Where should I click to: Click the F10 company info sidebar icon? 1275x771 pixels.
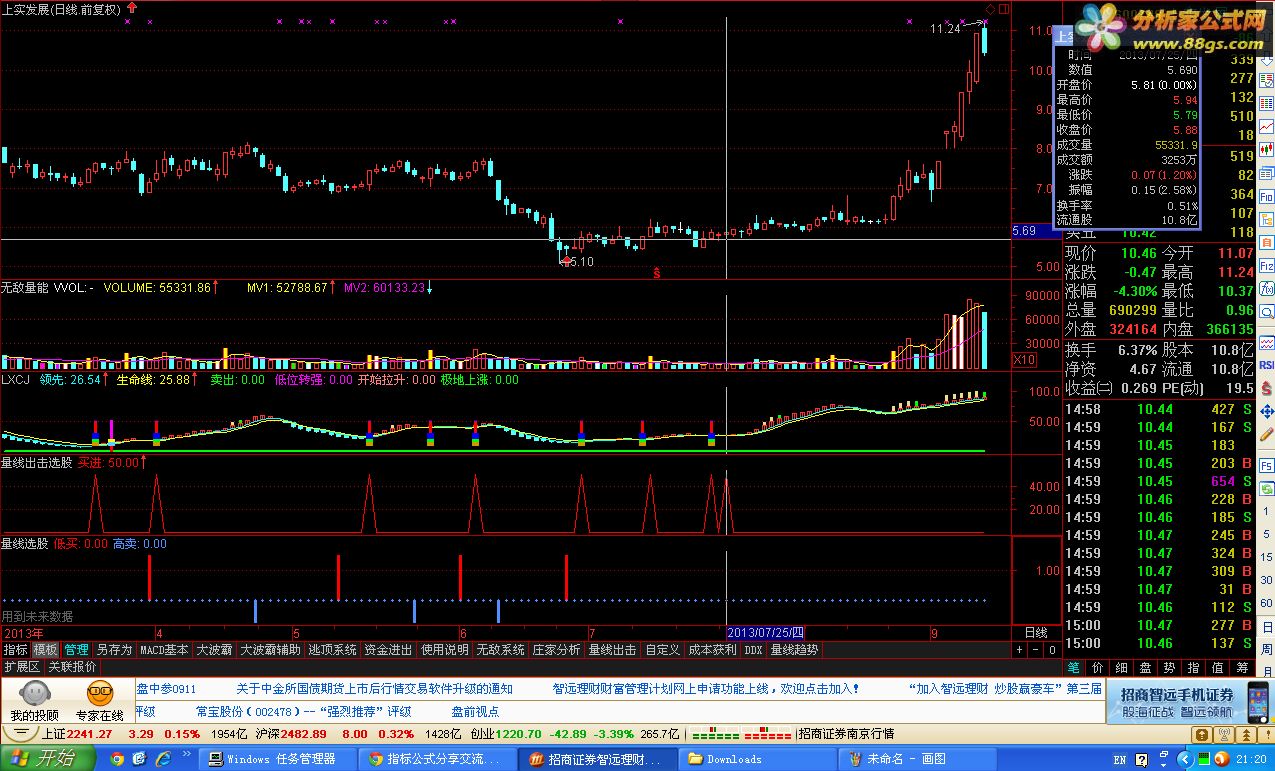1267,197
